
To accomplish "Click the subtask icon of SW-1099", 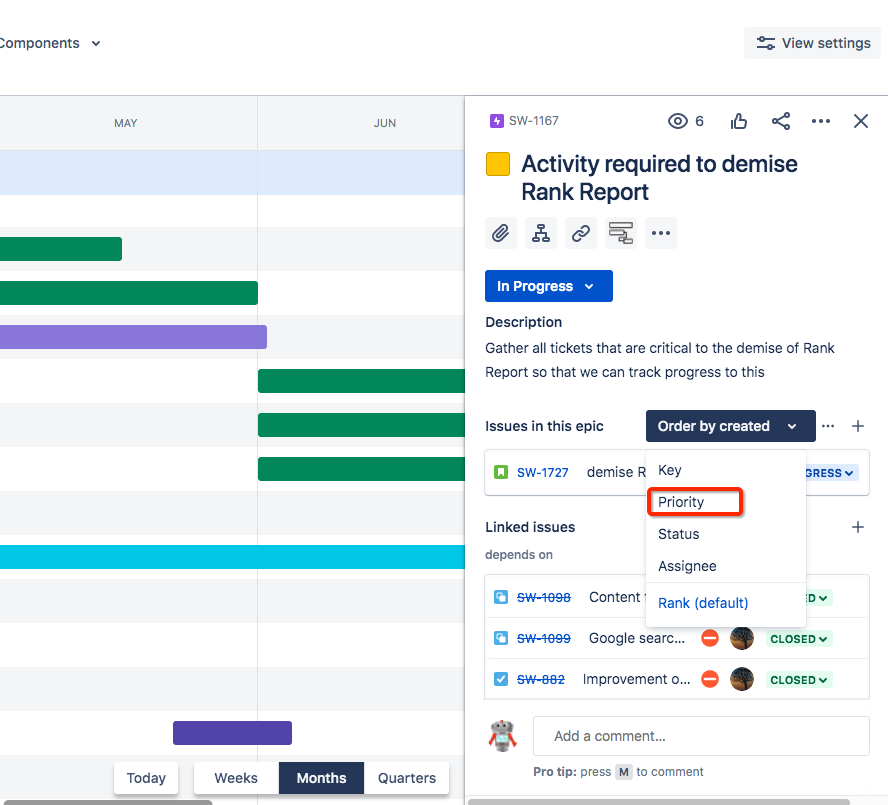I will click(x=501, y=638).
